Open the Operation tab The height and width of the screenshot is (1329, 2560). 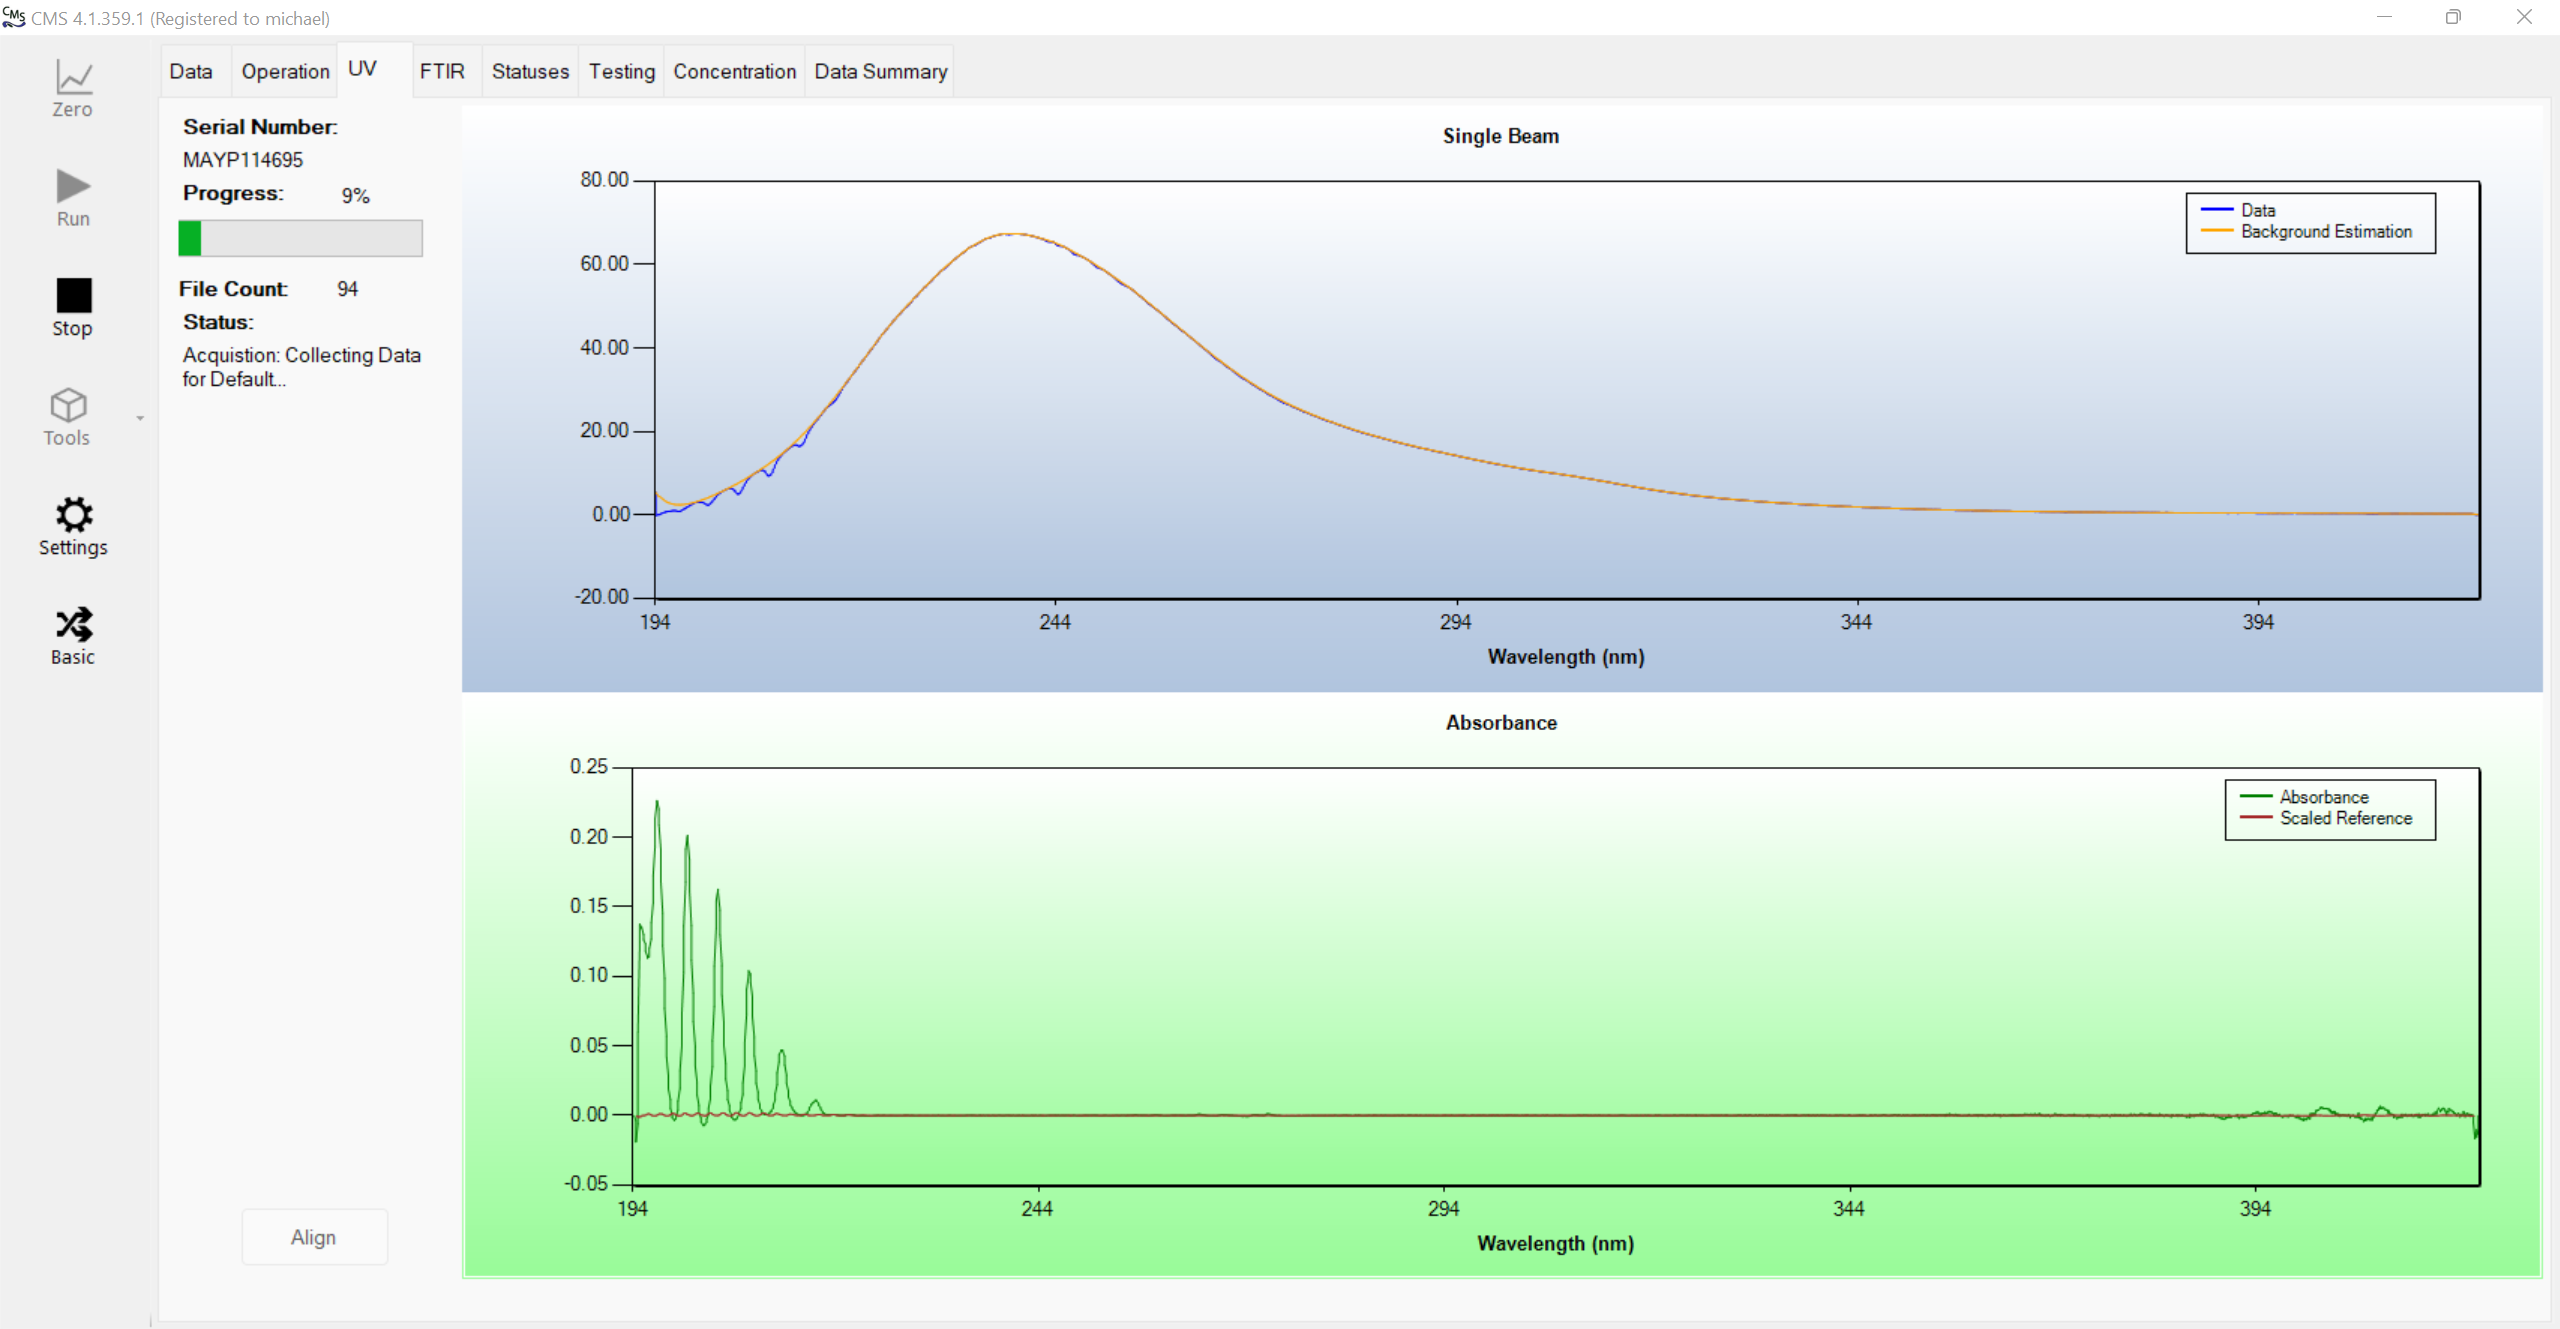(x=285, y=72)
